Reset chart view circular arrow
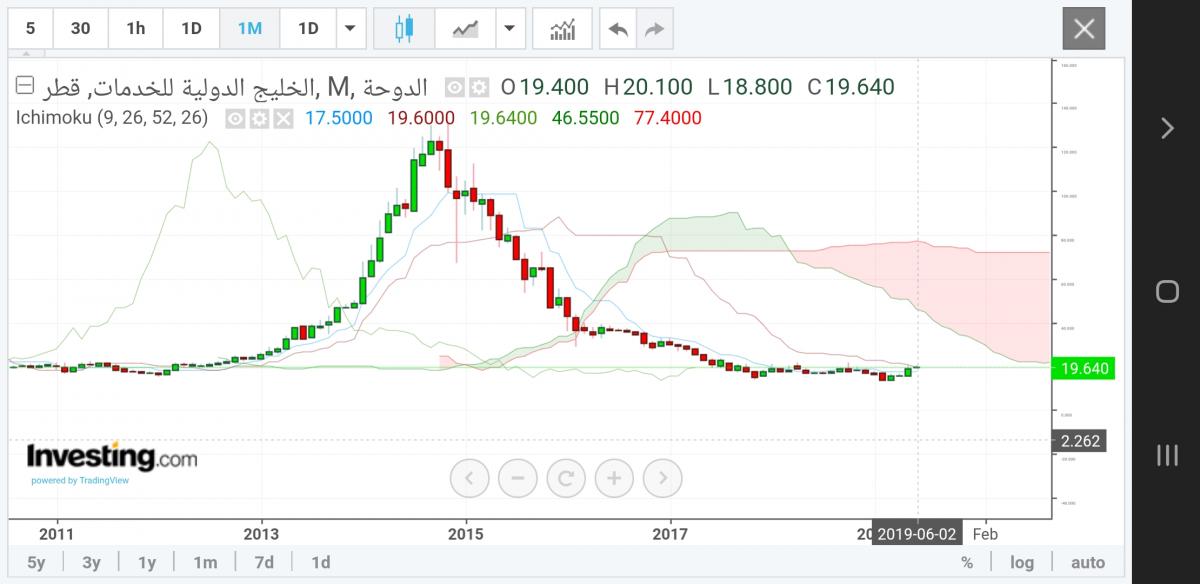The width and height of the screenshot is (1200, 584). coord(566,477)
